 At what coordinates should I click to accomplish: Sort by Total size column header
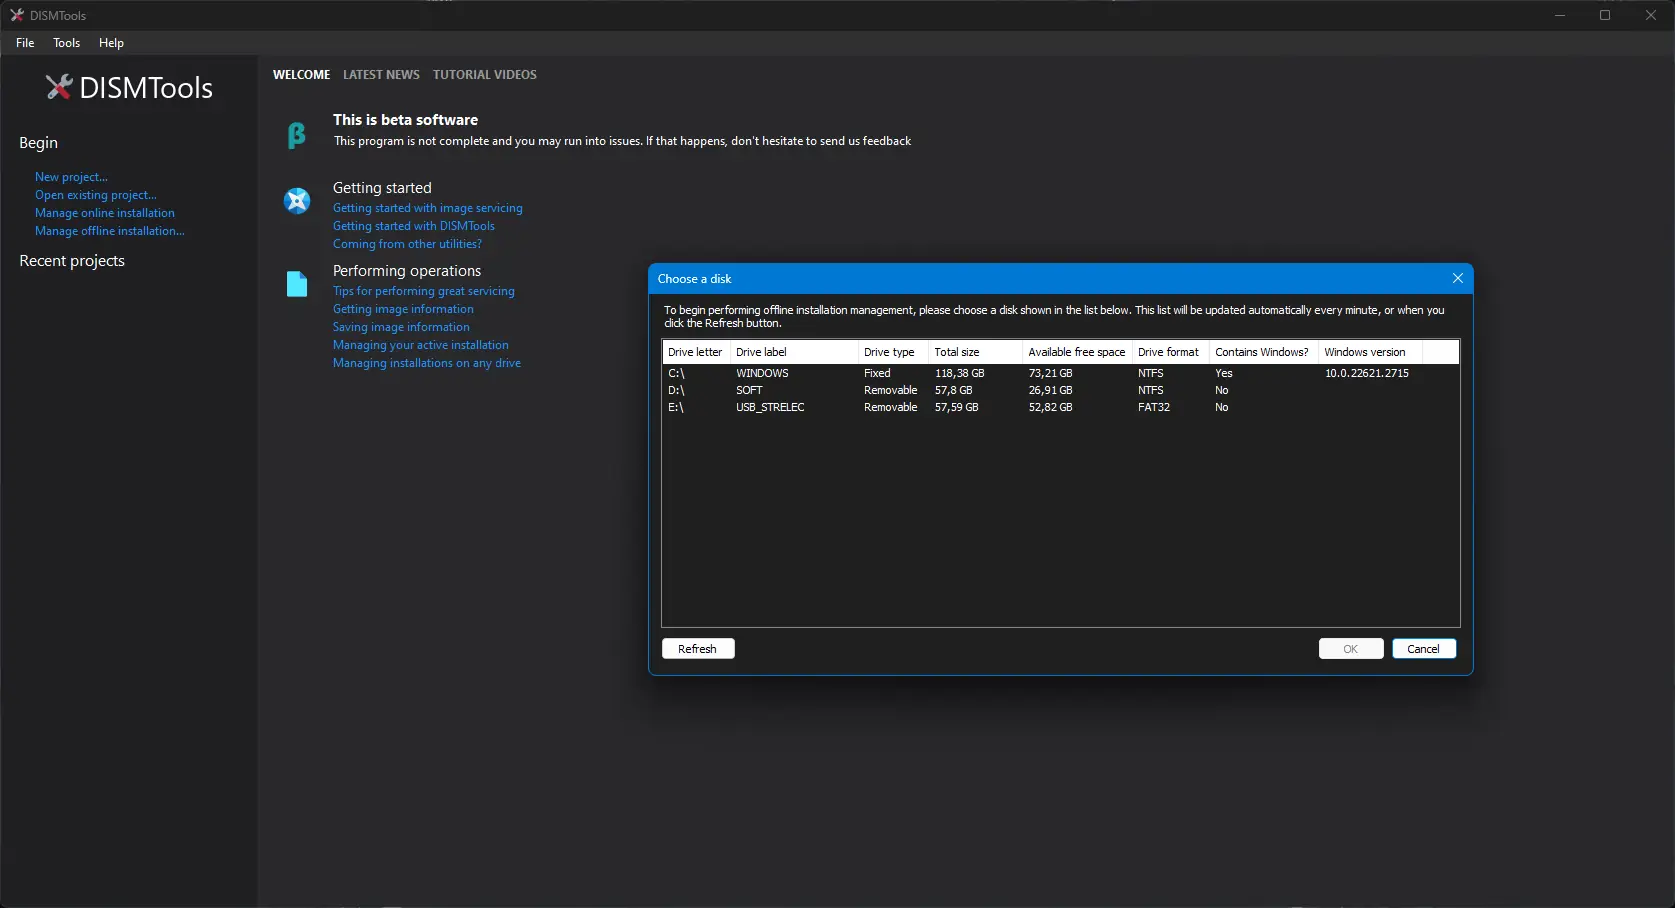click(x=975, y=352)
